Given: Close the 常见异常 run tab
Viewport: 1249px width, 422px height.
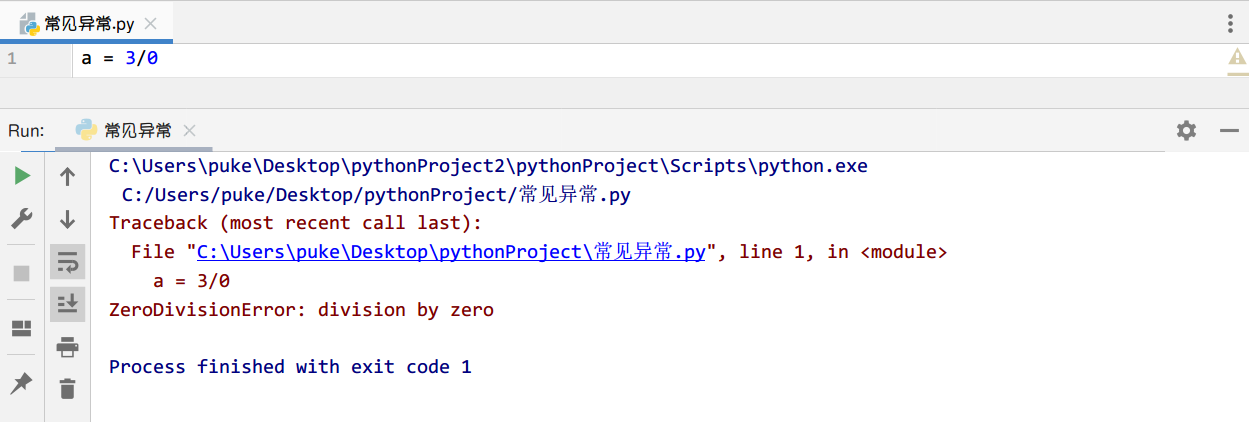Looking at the screenshot, I should pyautogui.click(x=190, y=130).
